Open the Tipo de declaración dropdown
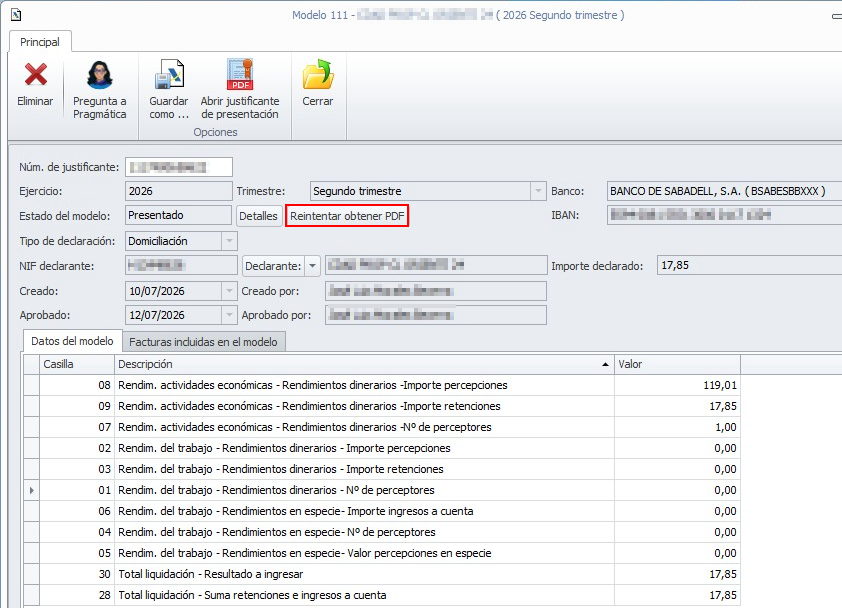Image resolution: width=842 pixels, height=608 pixels. click(229, 241)
